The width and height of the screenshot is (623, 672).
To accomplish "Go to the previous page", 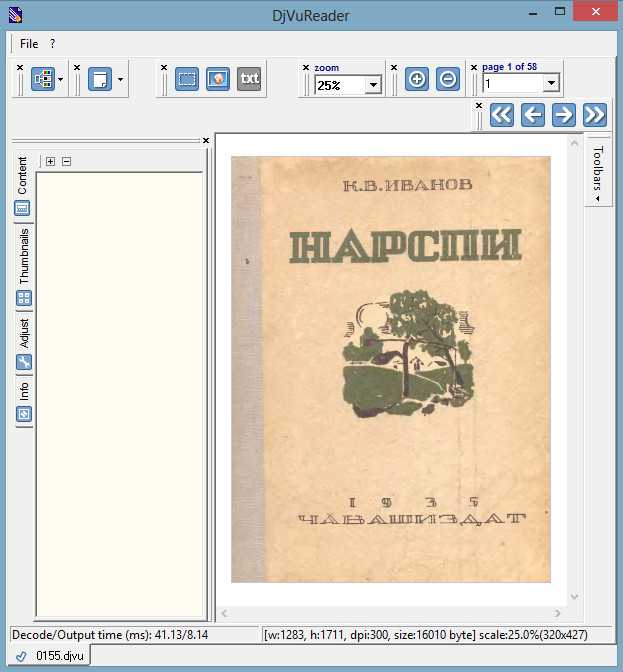I will [x=533, y=115].
